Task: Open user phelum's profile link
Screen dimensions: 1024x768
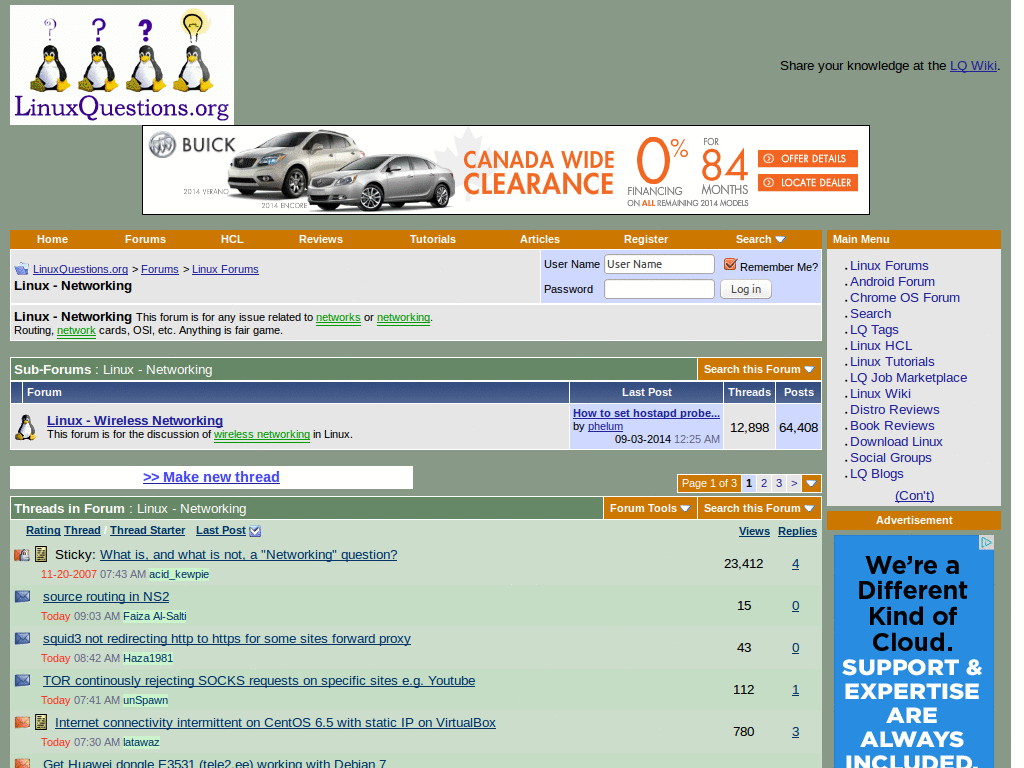Action: point(605,426)
